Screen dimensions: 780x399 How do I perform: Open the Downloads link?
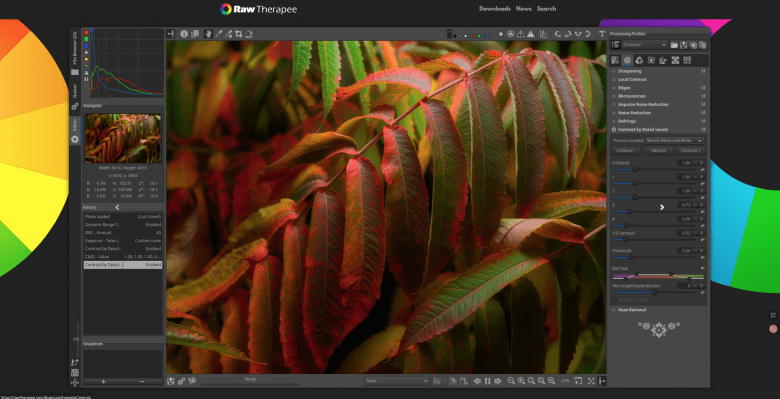(x=494, y=8)
